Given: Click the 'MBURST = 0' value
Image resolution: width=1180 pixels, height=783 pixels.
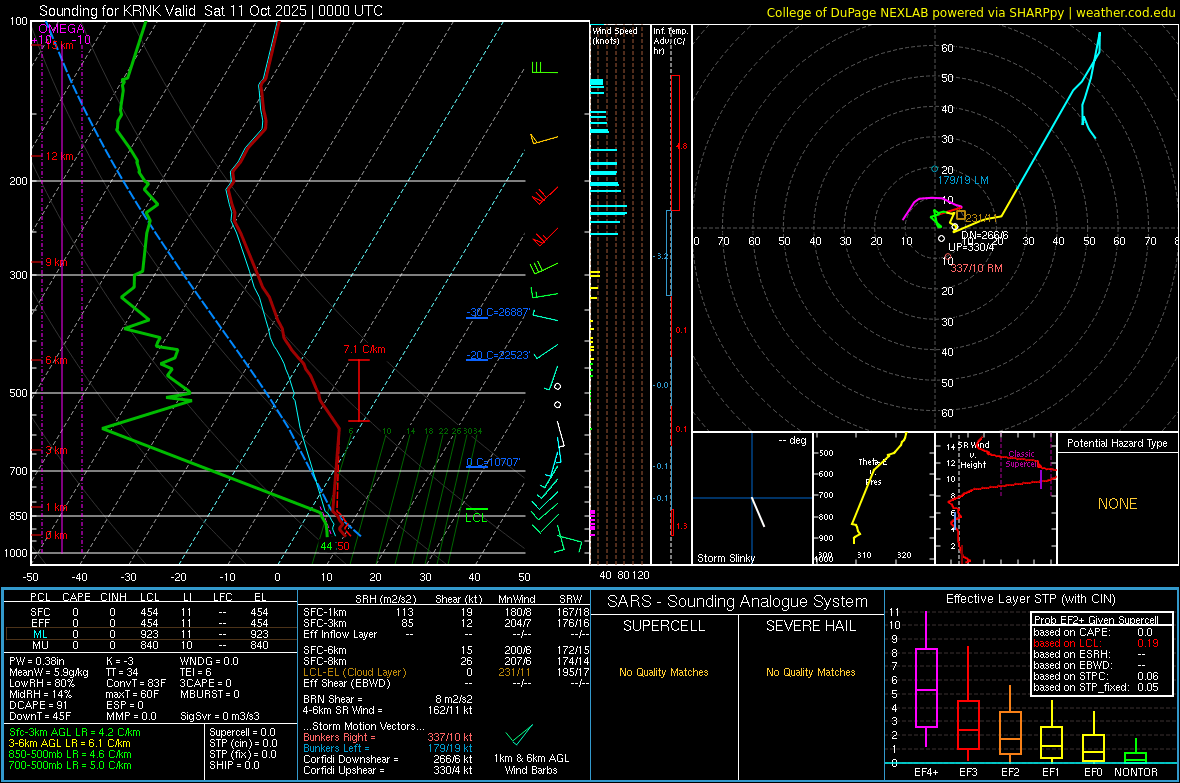Looking at the screenshot, I should coord(210,694).
